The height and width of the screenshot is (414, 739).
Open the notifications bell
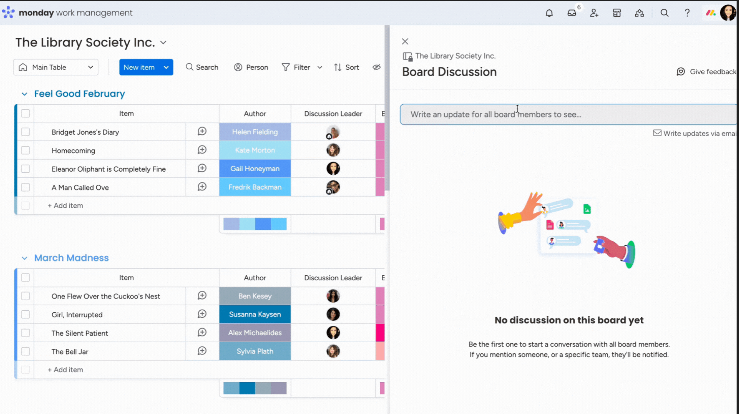coord(549,13)
